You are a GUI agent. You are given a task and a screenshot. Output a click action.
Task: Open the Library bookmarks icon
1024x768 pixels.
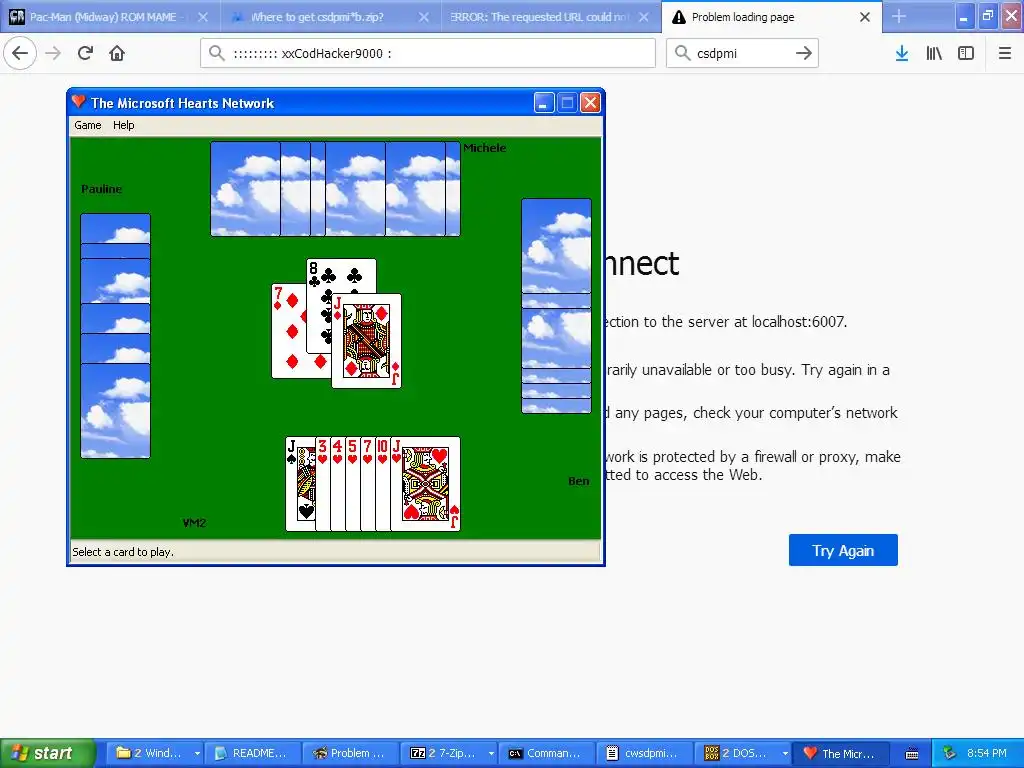[x=934, y=53]
